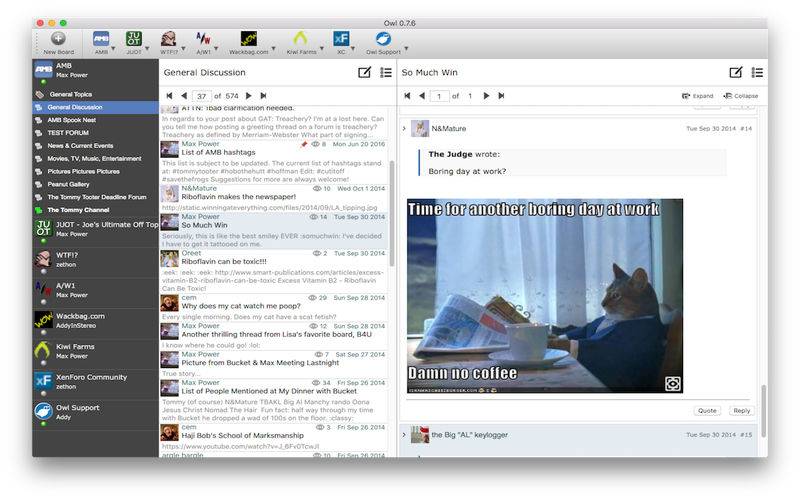800x500 pixels.
Task: Open list options in General Discussion header
Action: (x=386, y=72)
